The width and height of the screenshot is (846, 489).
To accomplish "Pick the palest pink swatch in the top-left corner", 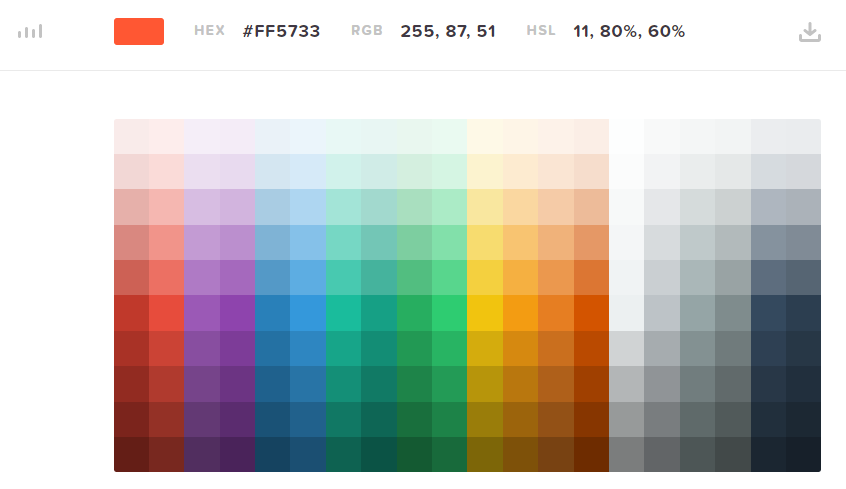I will [132, 137].
